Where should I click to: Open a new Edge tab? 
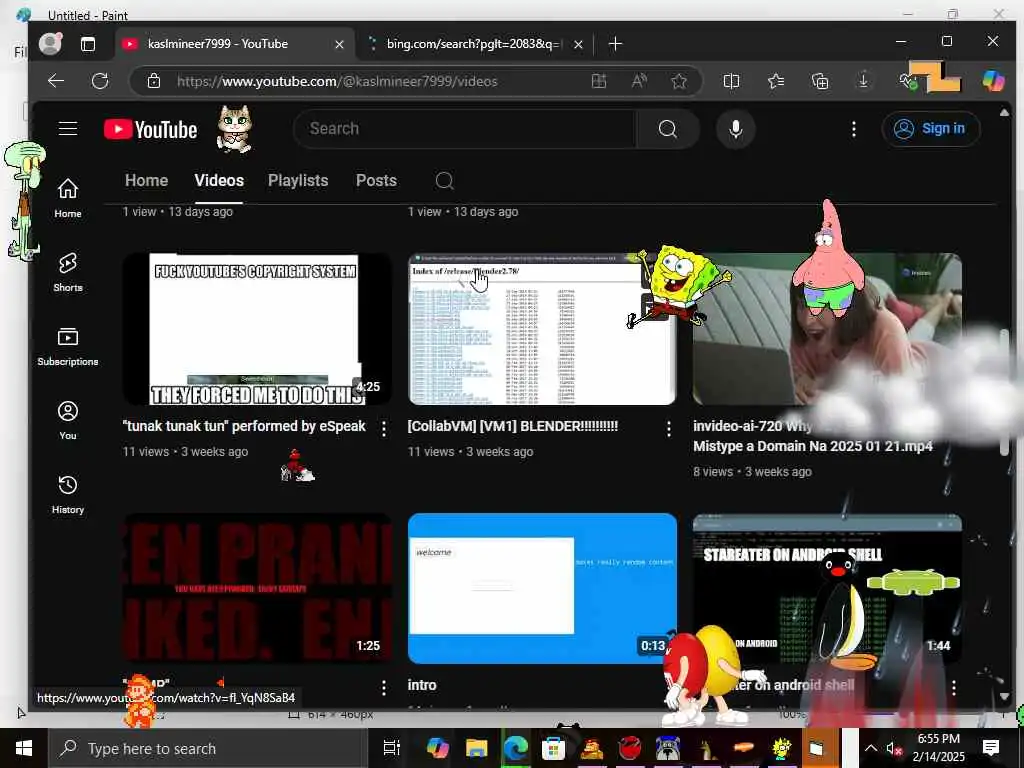615,44
